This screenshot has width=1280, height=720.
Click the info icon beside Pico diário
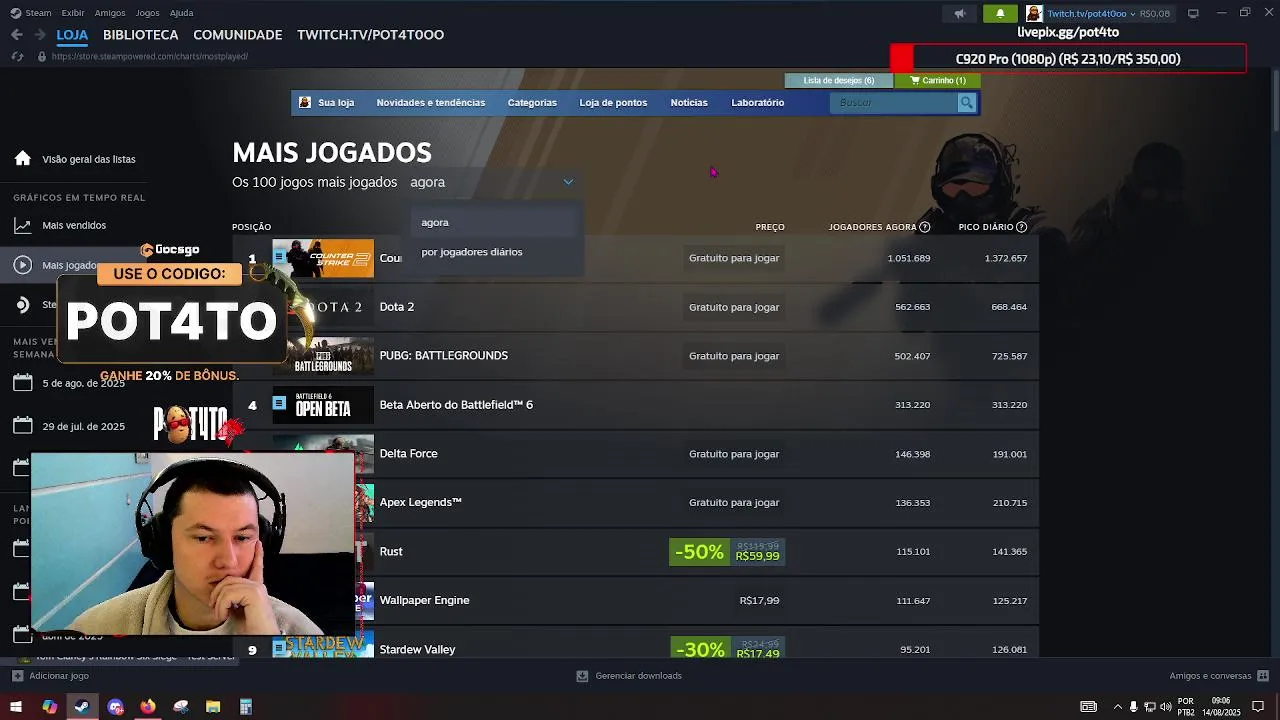(x=1021, y=227)
